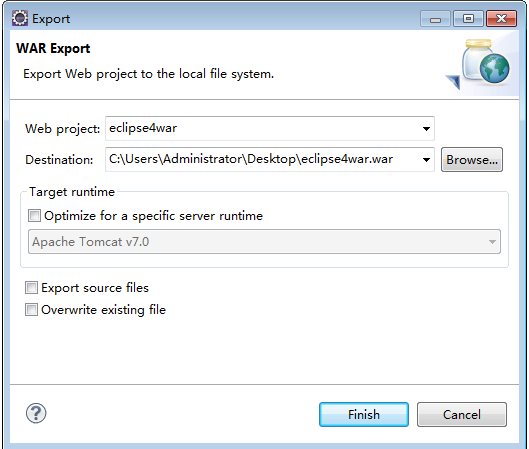The height and width of the screenshot is (449, 529).
Task: Click the Eclipse icon in the title bar
Action: (x=20, y=18)
